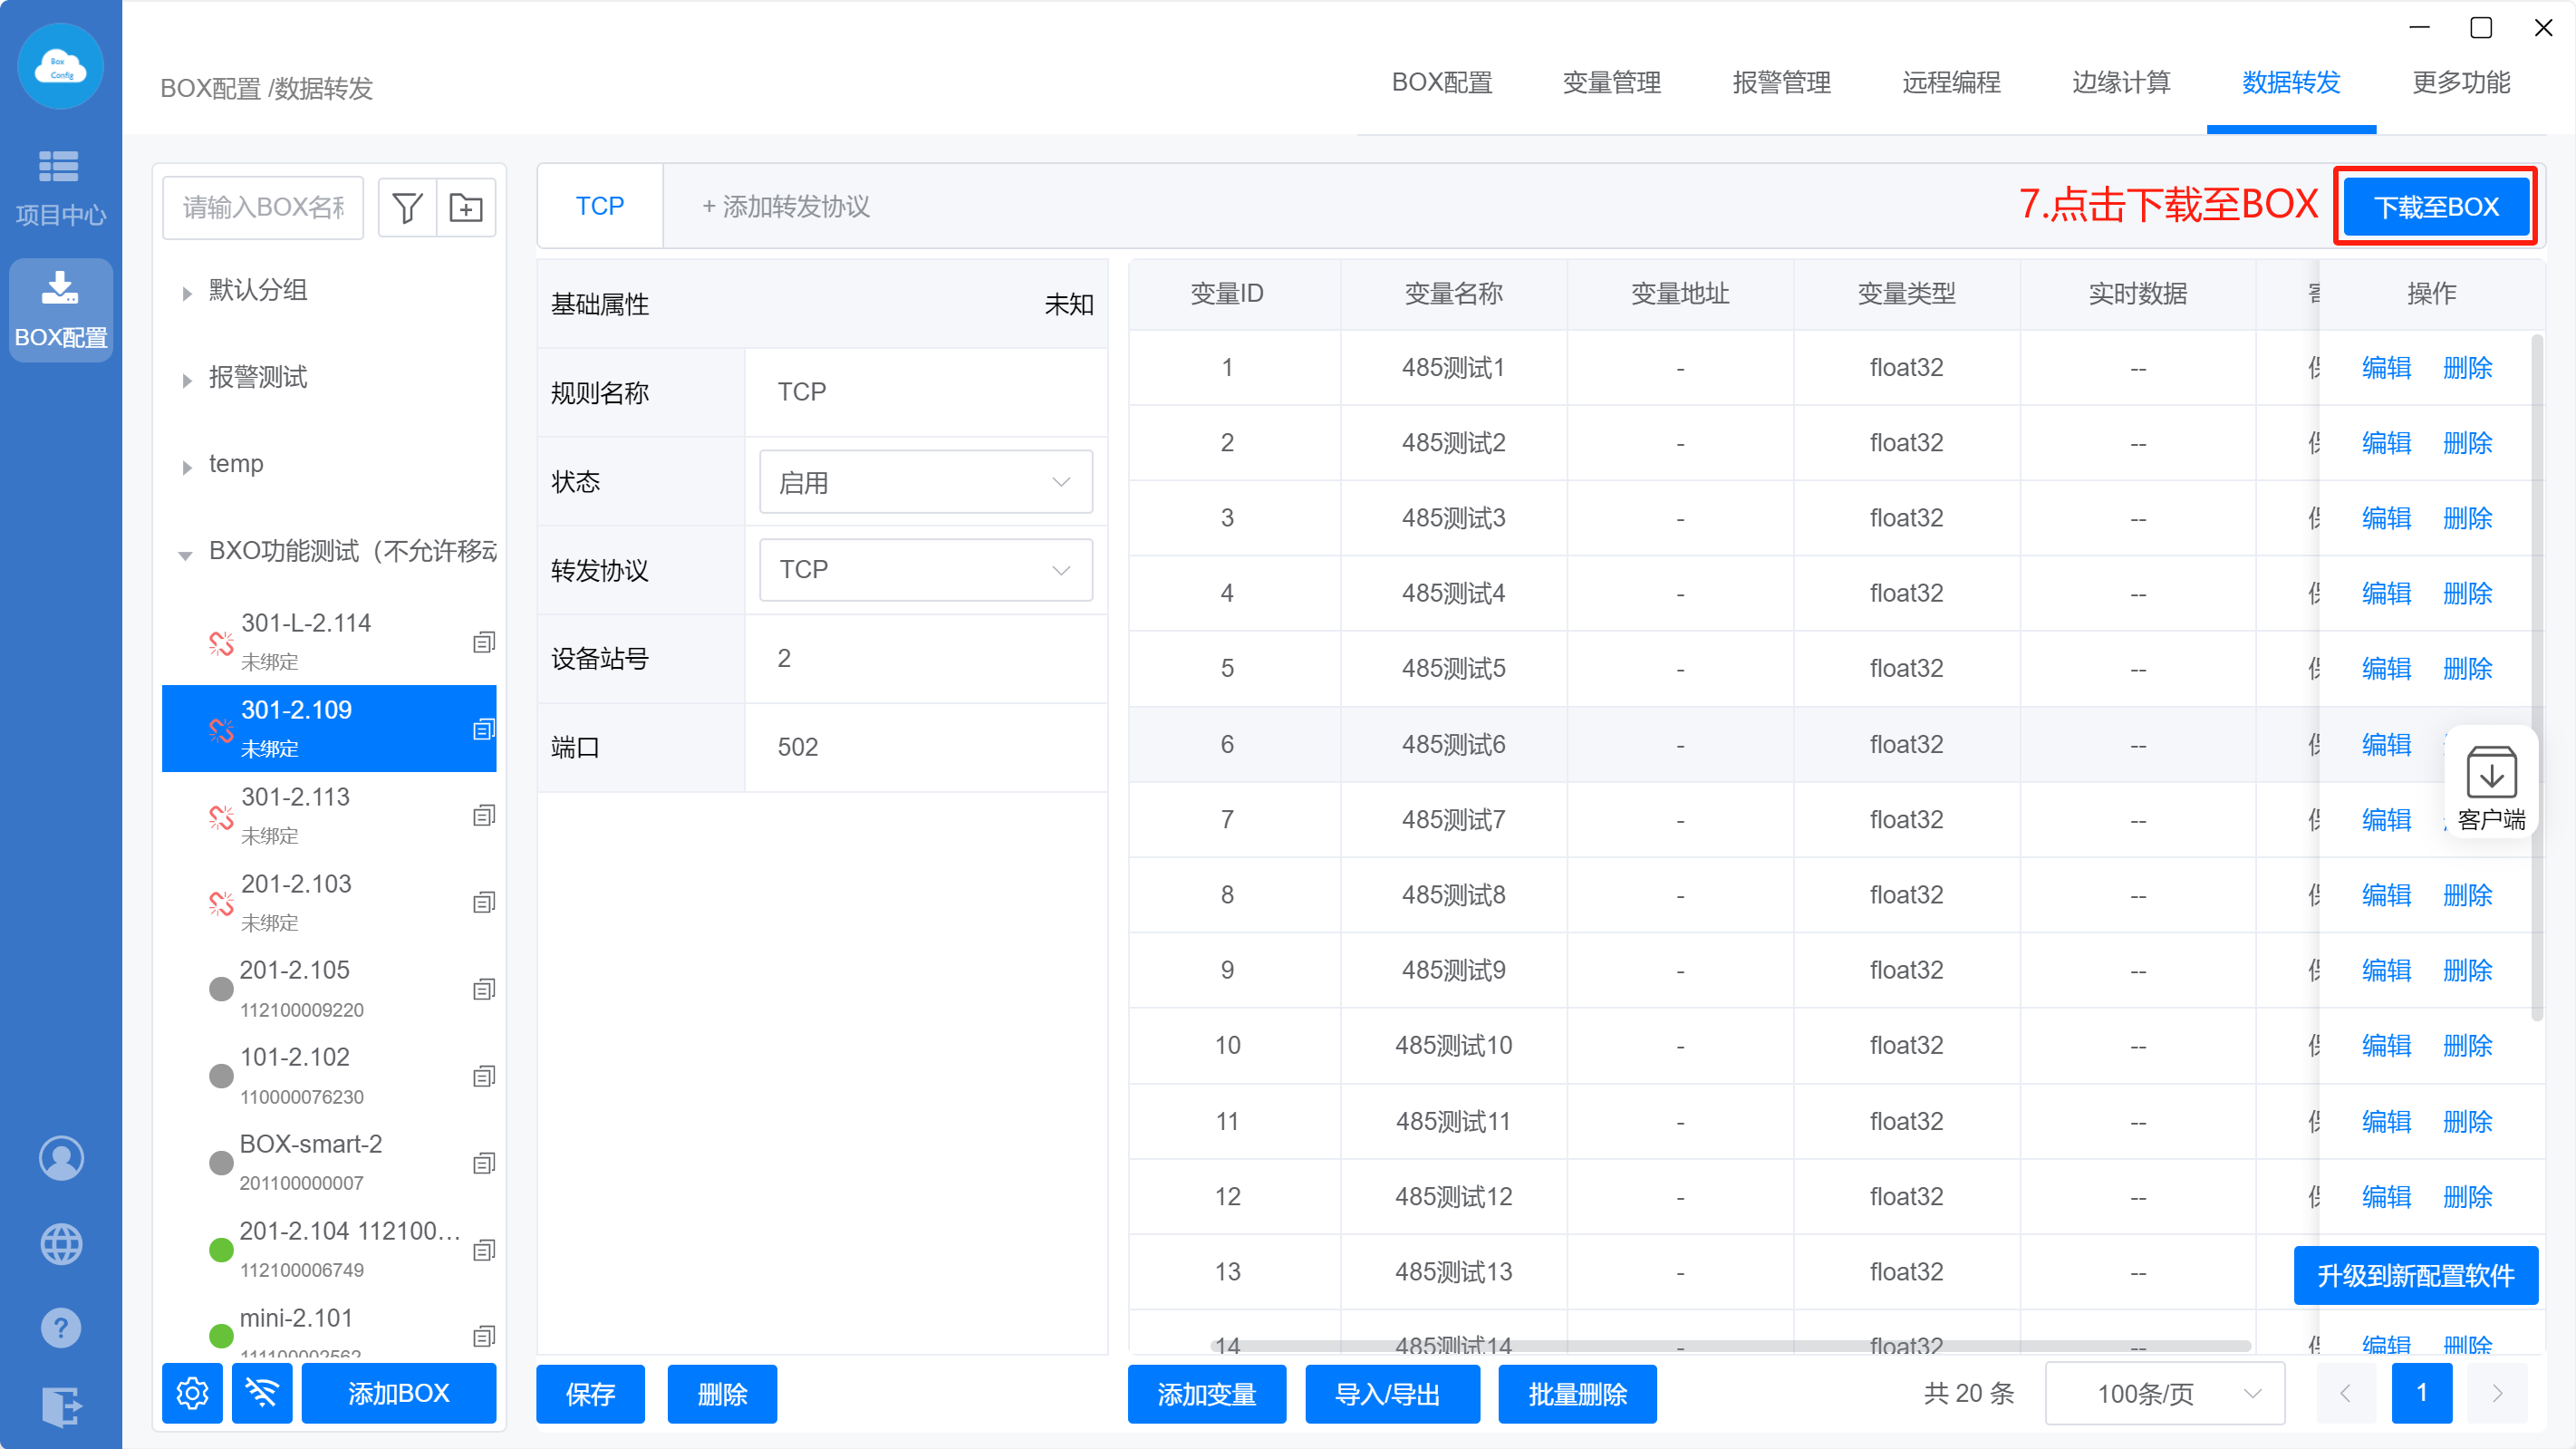
Task: Open the 100条/页 page size dropdown
Action: click(2165, 1393)
